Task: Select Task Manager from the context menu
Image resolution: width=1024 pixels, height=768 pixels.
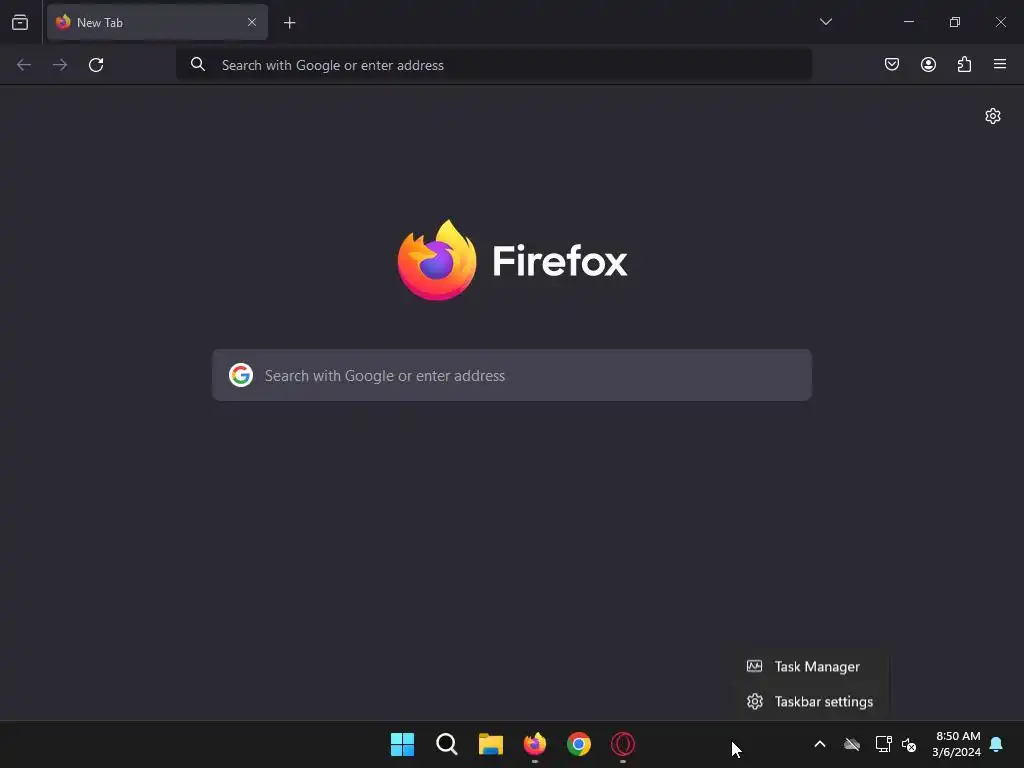Action: (810, 667)
